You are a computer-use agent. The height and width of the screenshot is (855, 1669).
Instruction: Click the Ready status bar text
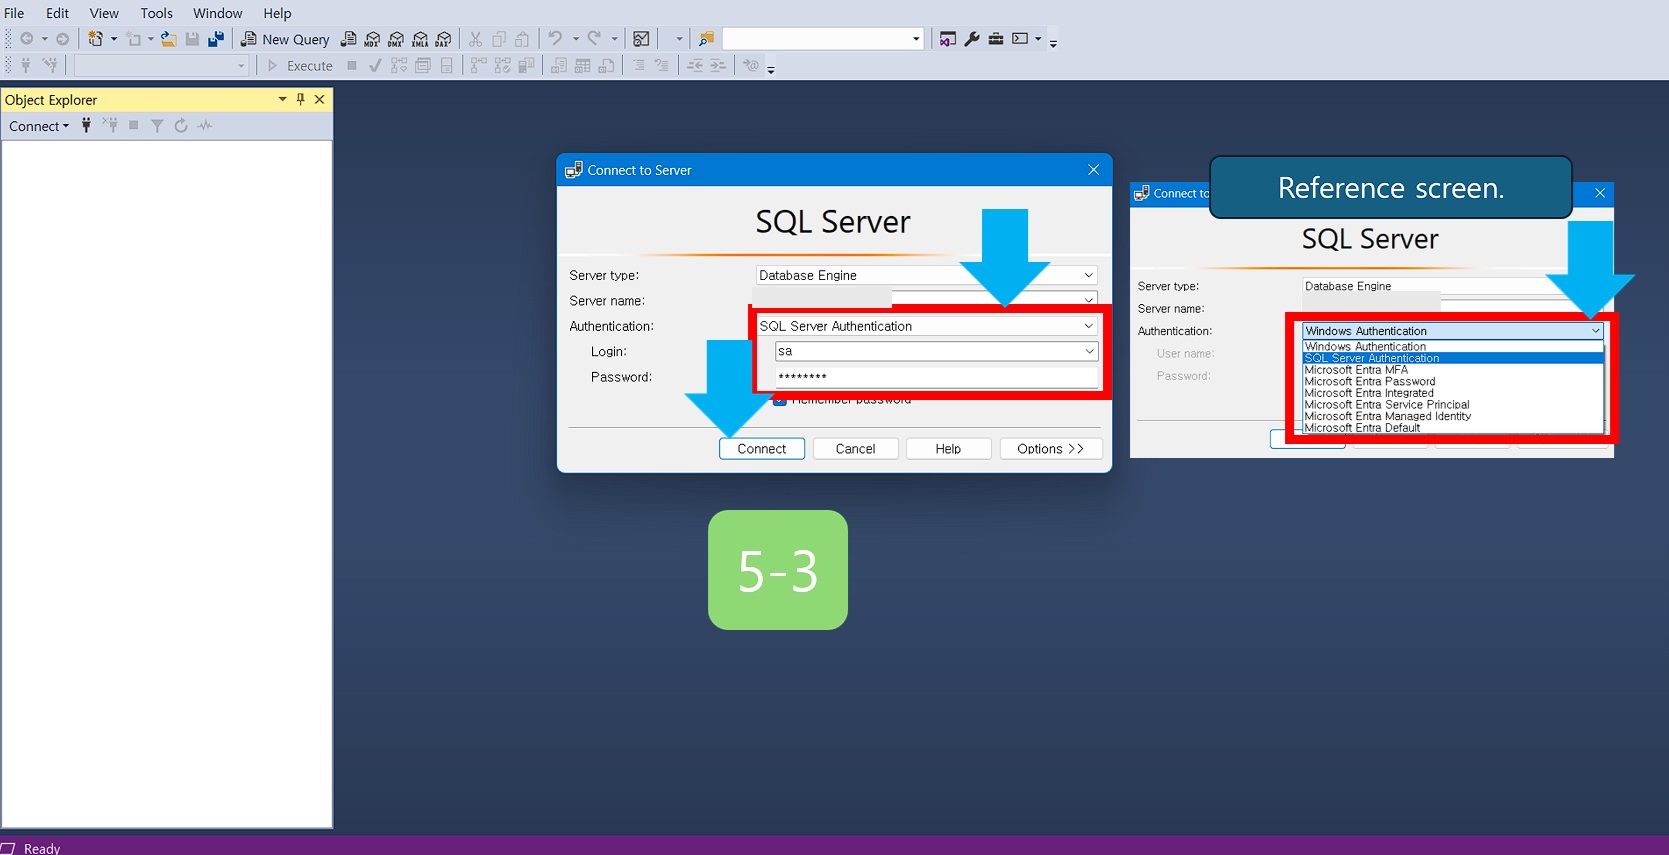42,848
